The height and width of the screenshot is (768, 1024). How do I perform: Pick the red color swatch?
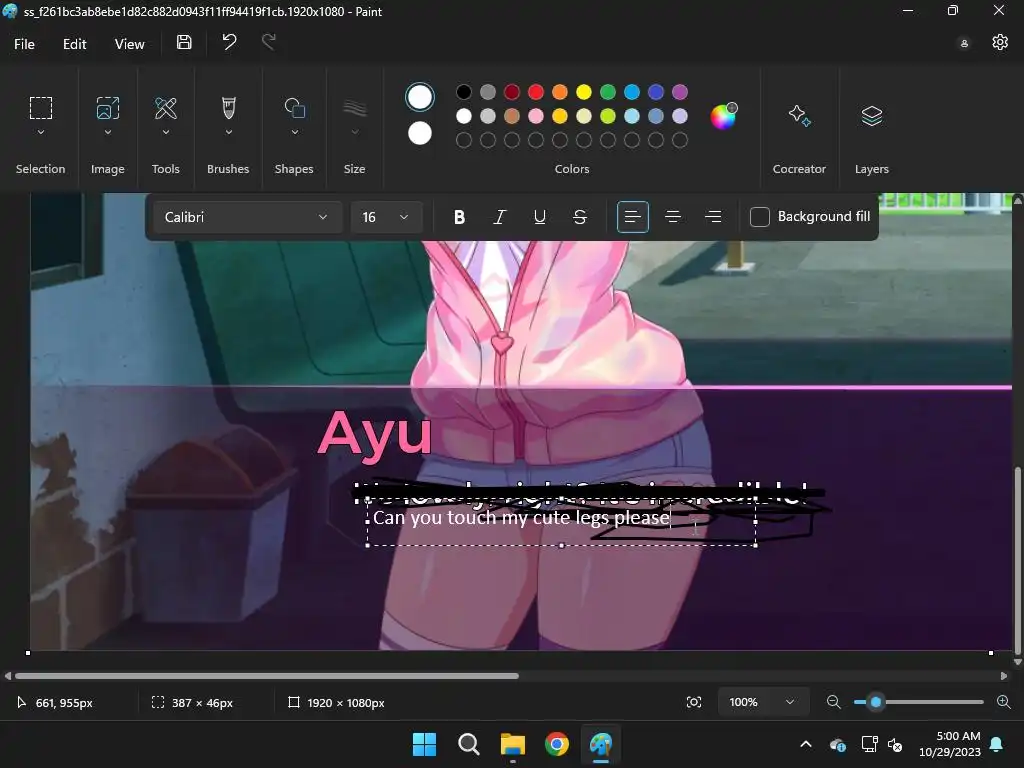click(536, 92)
